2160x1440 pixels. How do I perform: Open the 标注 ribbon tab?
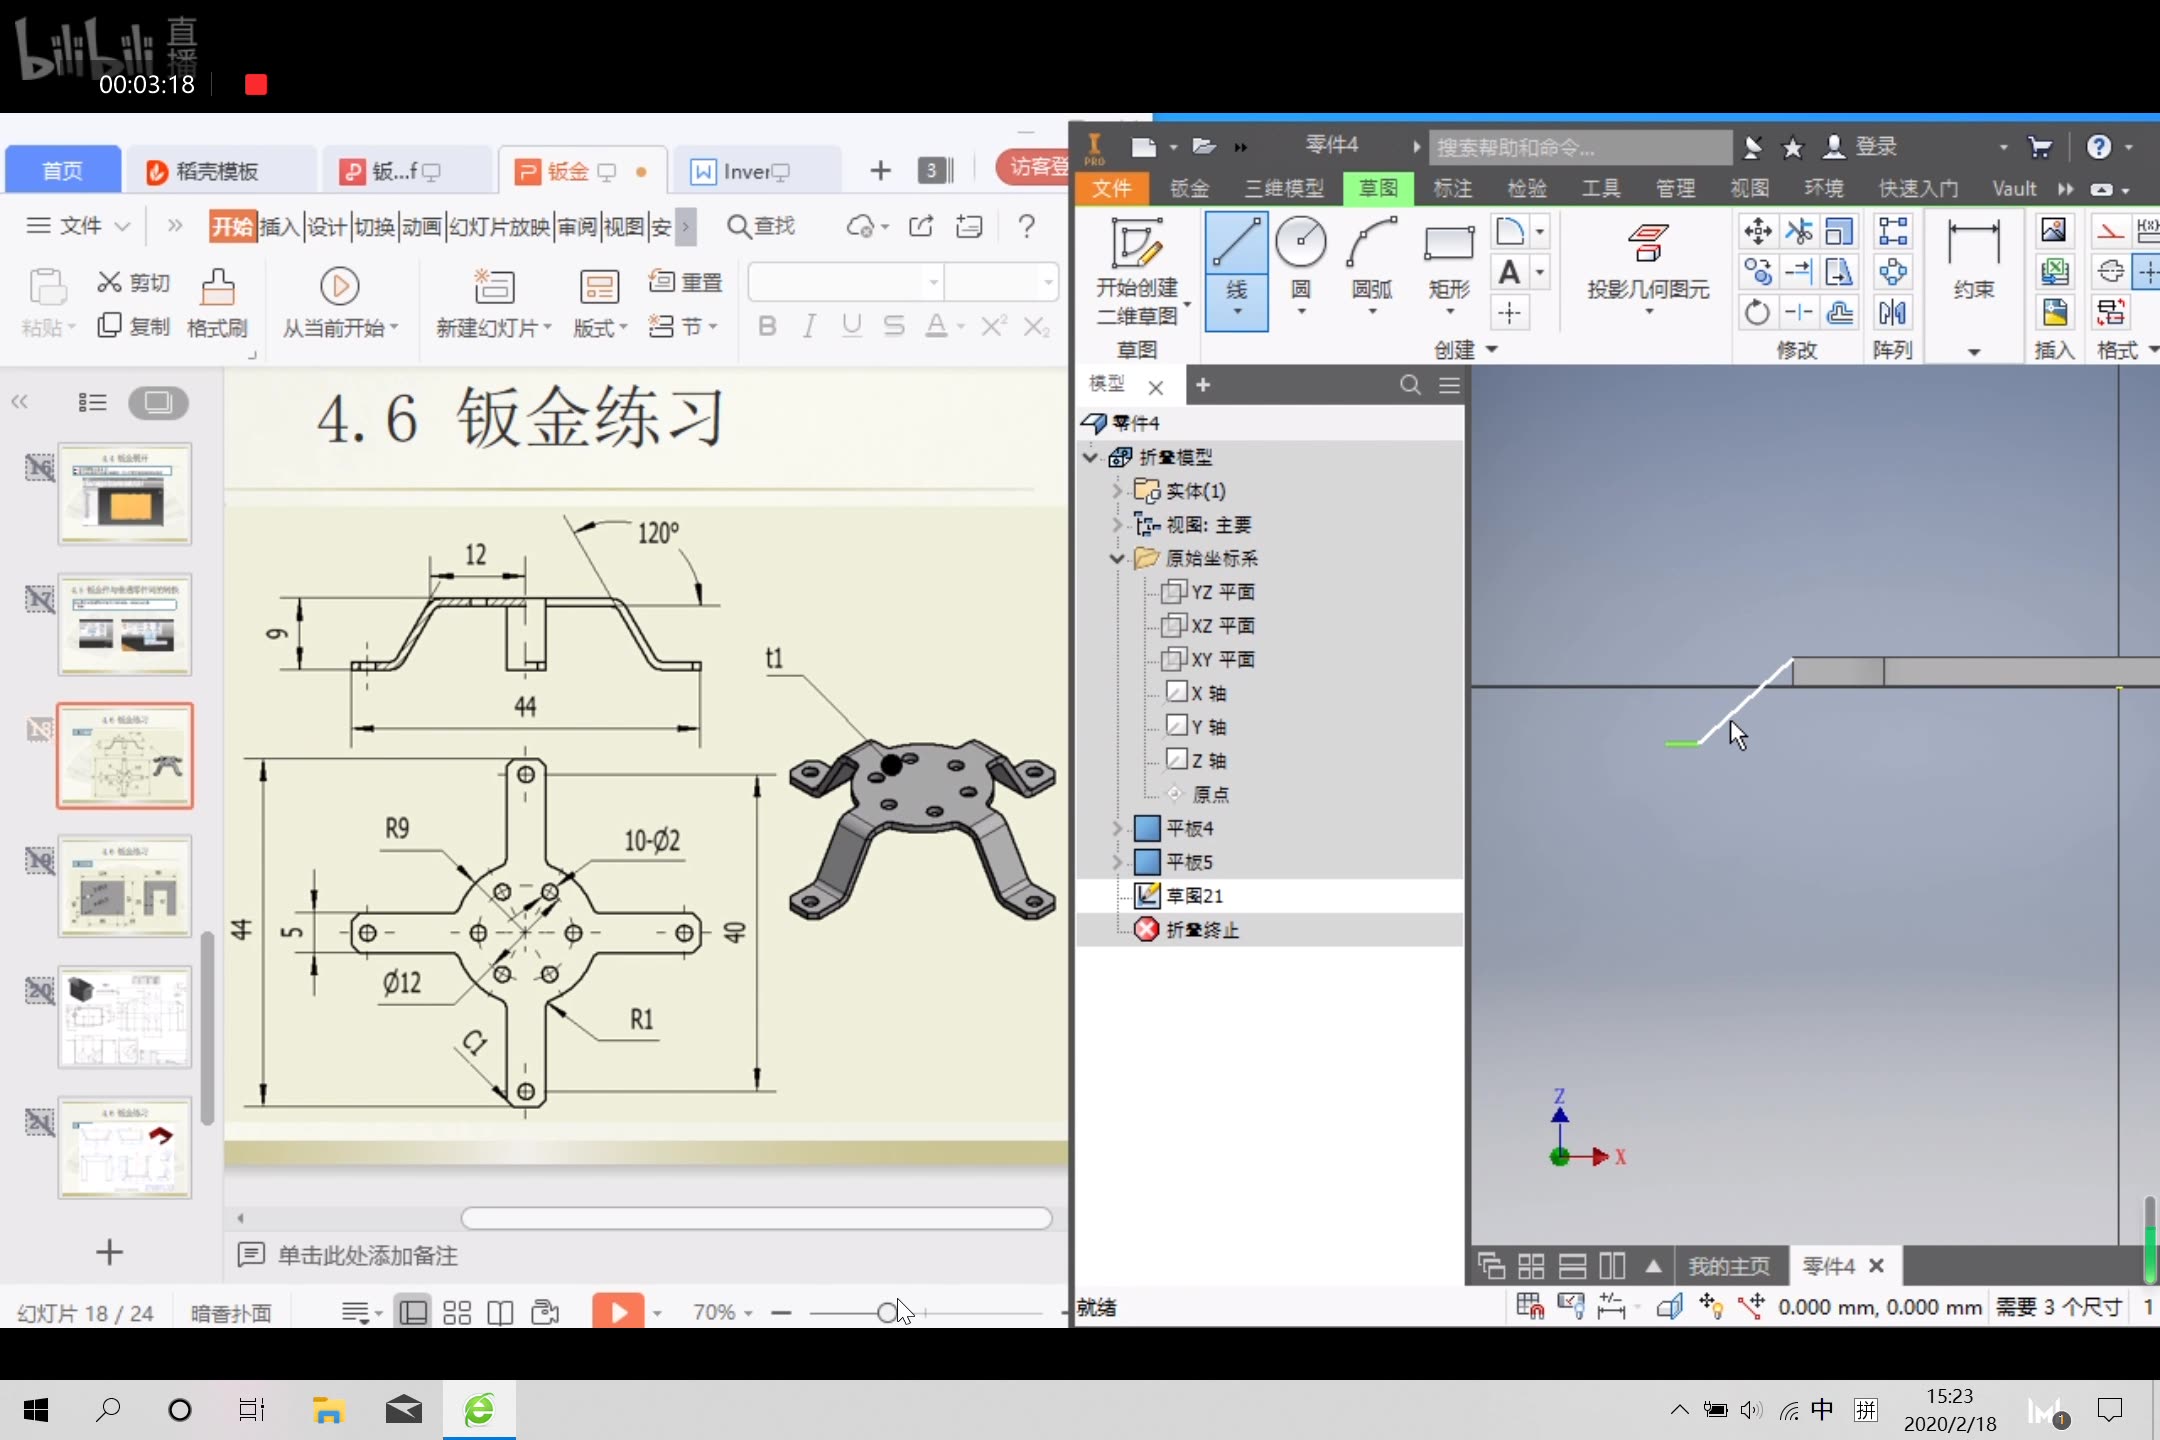1452,188
